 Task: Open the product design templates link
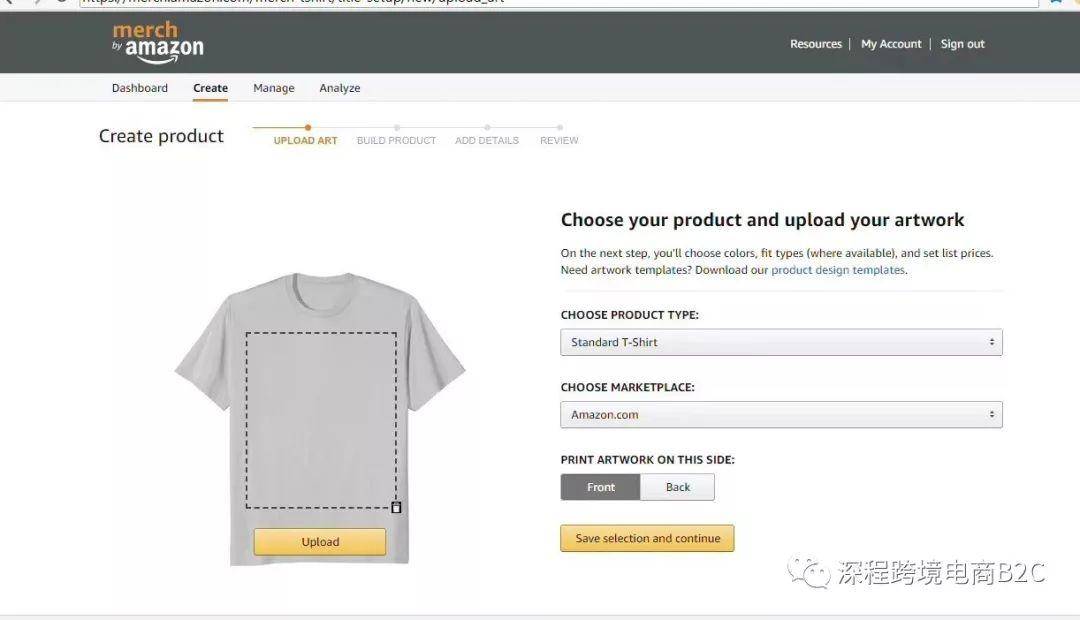click(x=838, y=270)
